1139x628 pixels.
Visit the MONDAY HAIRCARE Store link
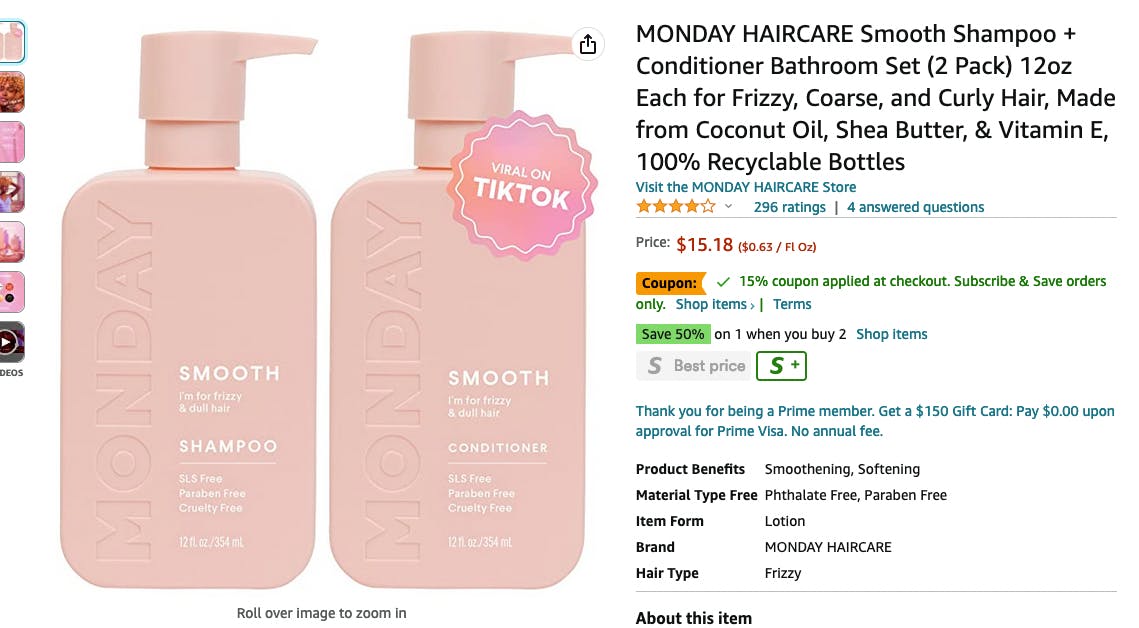pyautogui.click(x=746, y=187)
